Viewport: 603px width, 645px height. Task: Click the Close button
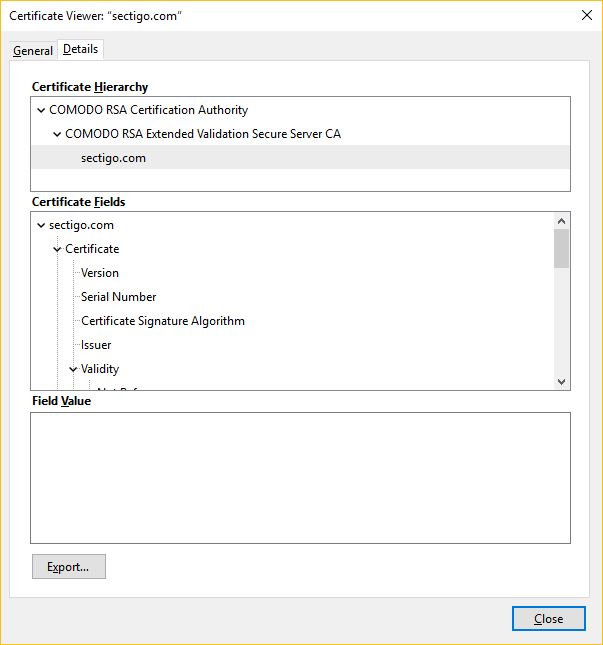click(x=549, y=618)
